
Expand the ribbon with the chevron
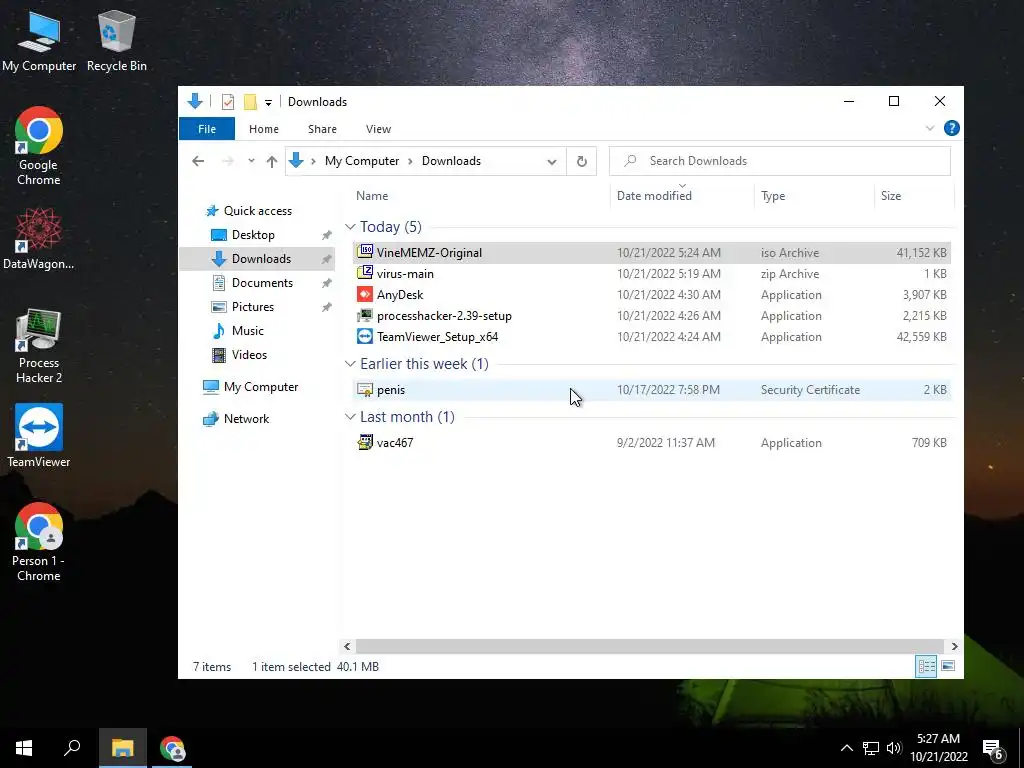tap(930, 128)
